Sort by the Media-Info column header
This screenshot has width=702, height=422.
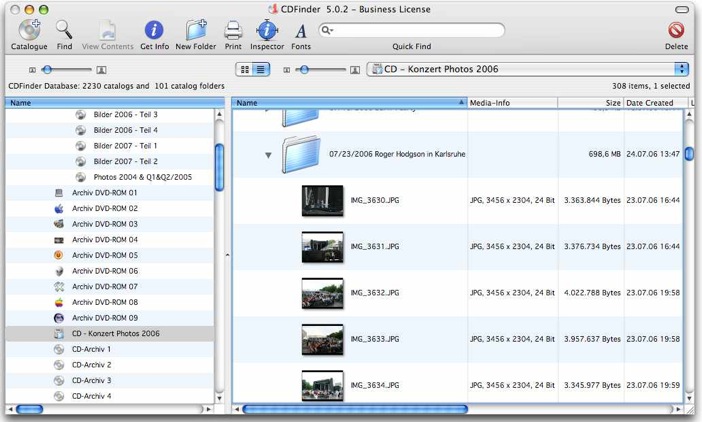tap(513, 103)
